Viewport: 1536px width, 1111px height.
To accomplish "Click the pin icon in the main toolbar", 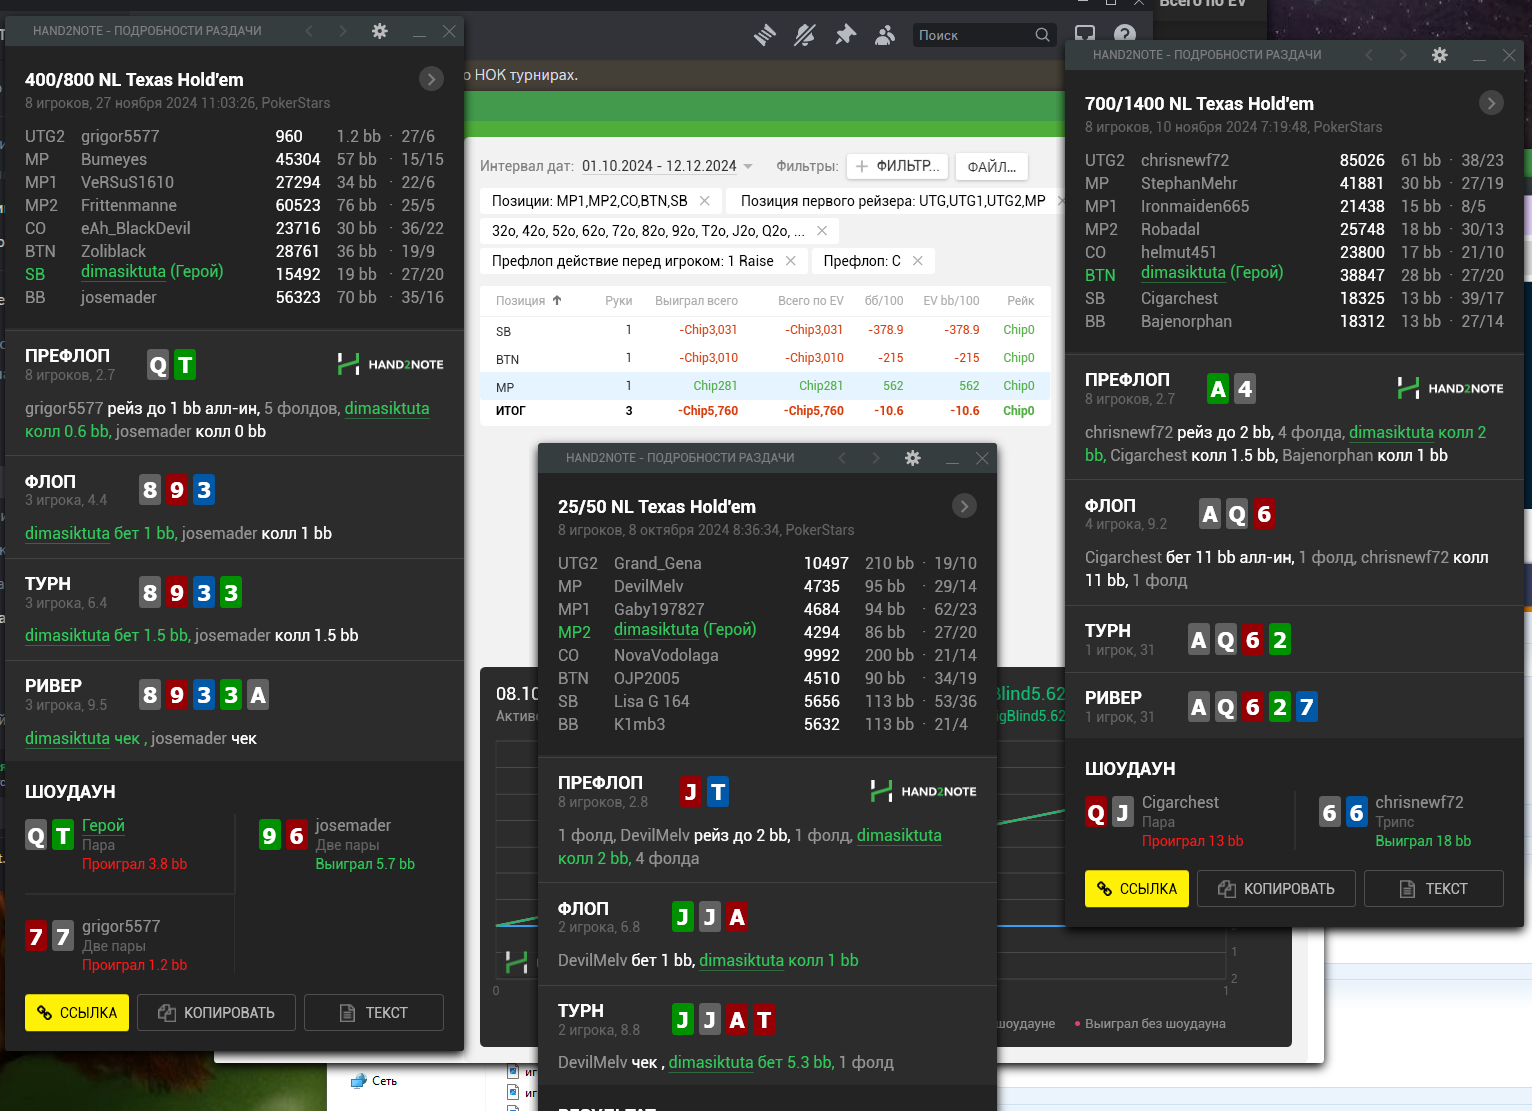I will (846, 35).
